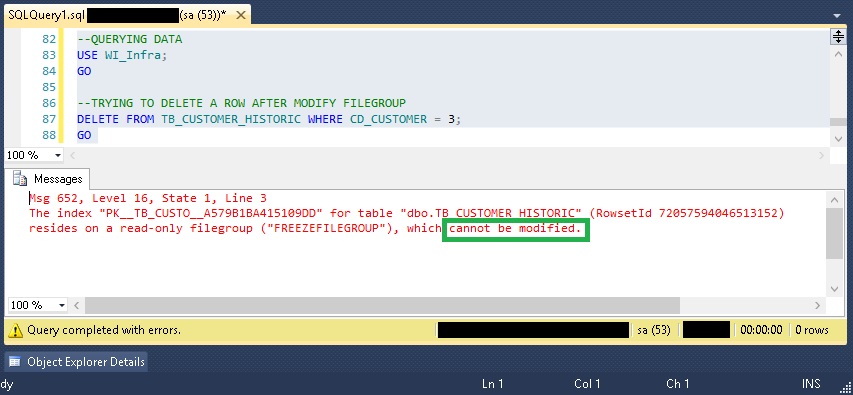The width and height of the screenshot is (853, 395).
Task: Click Query completed with errors status text
Action: [104, 330]
